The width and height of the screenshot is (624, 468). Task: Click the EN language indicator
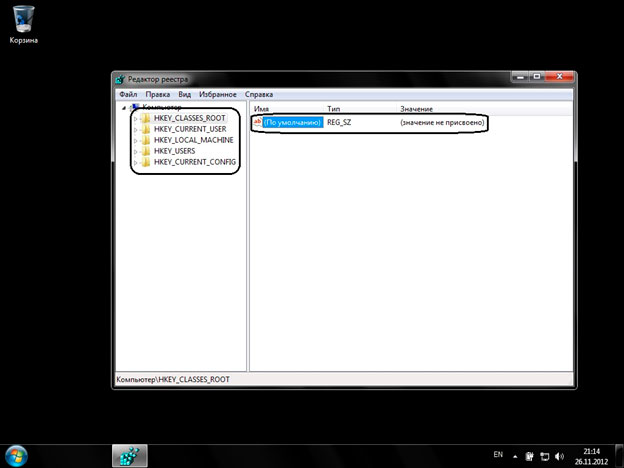pyautogui.click(x=498, y=455)
